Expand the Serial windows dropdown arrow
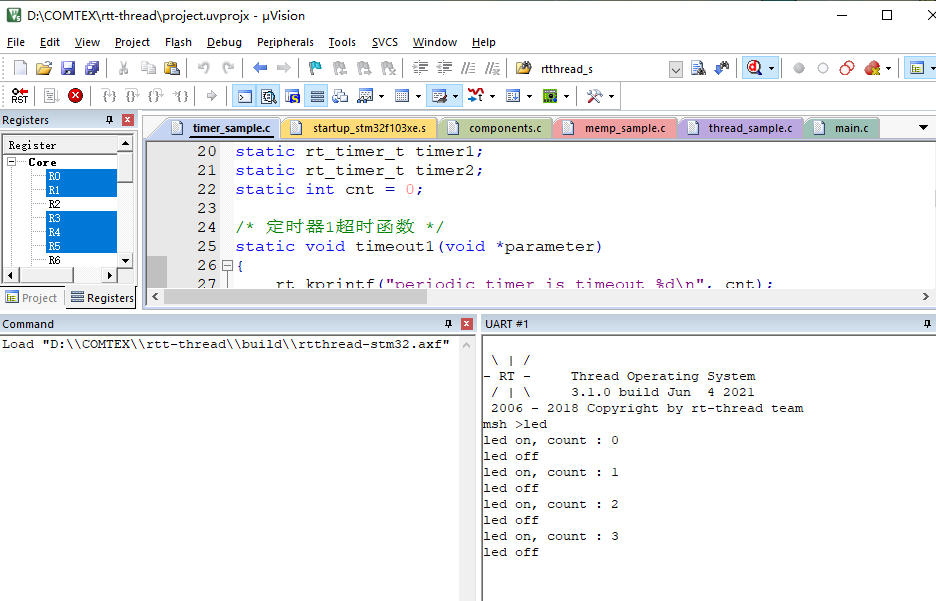This screenshot has height=601, width=936. [x=455, y=96]
